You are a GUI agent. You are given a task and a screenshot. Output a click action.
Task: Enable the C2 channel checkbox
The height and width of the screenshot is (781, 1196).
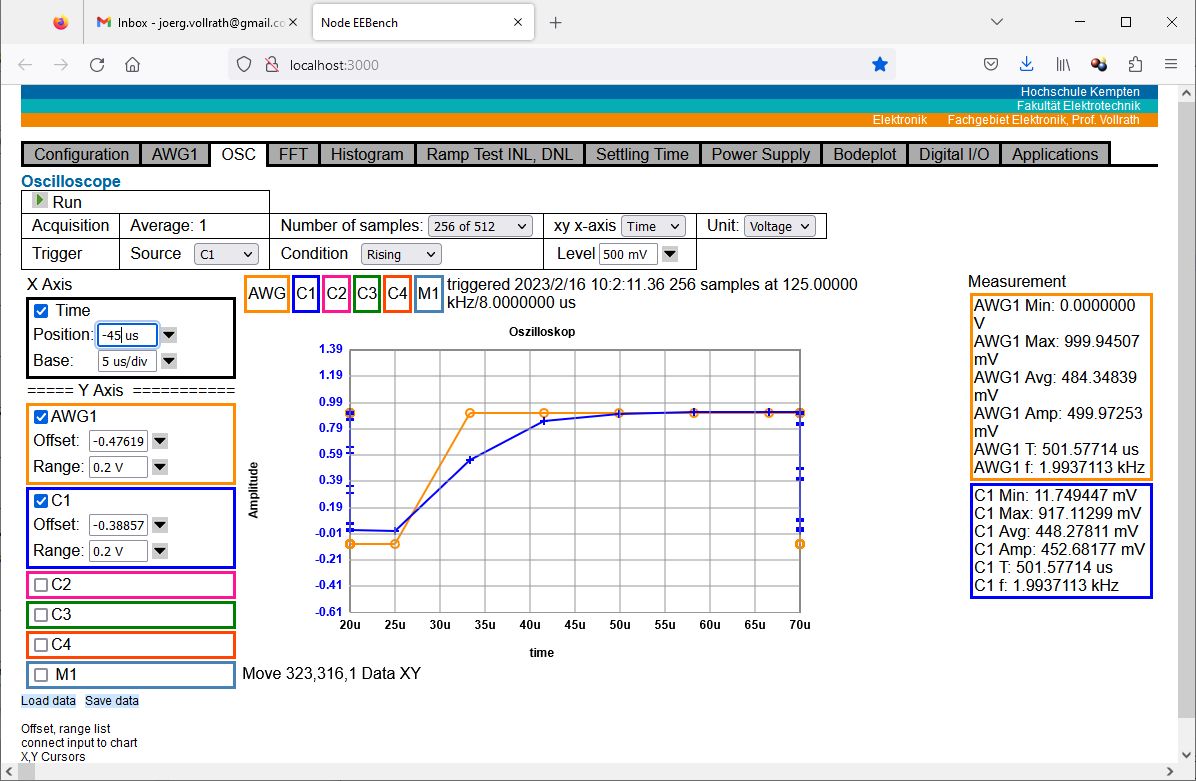[41, 585]
